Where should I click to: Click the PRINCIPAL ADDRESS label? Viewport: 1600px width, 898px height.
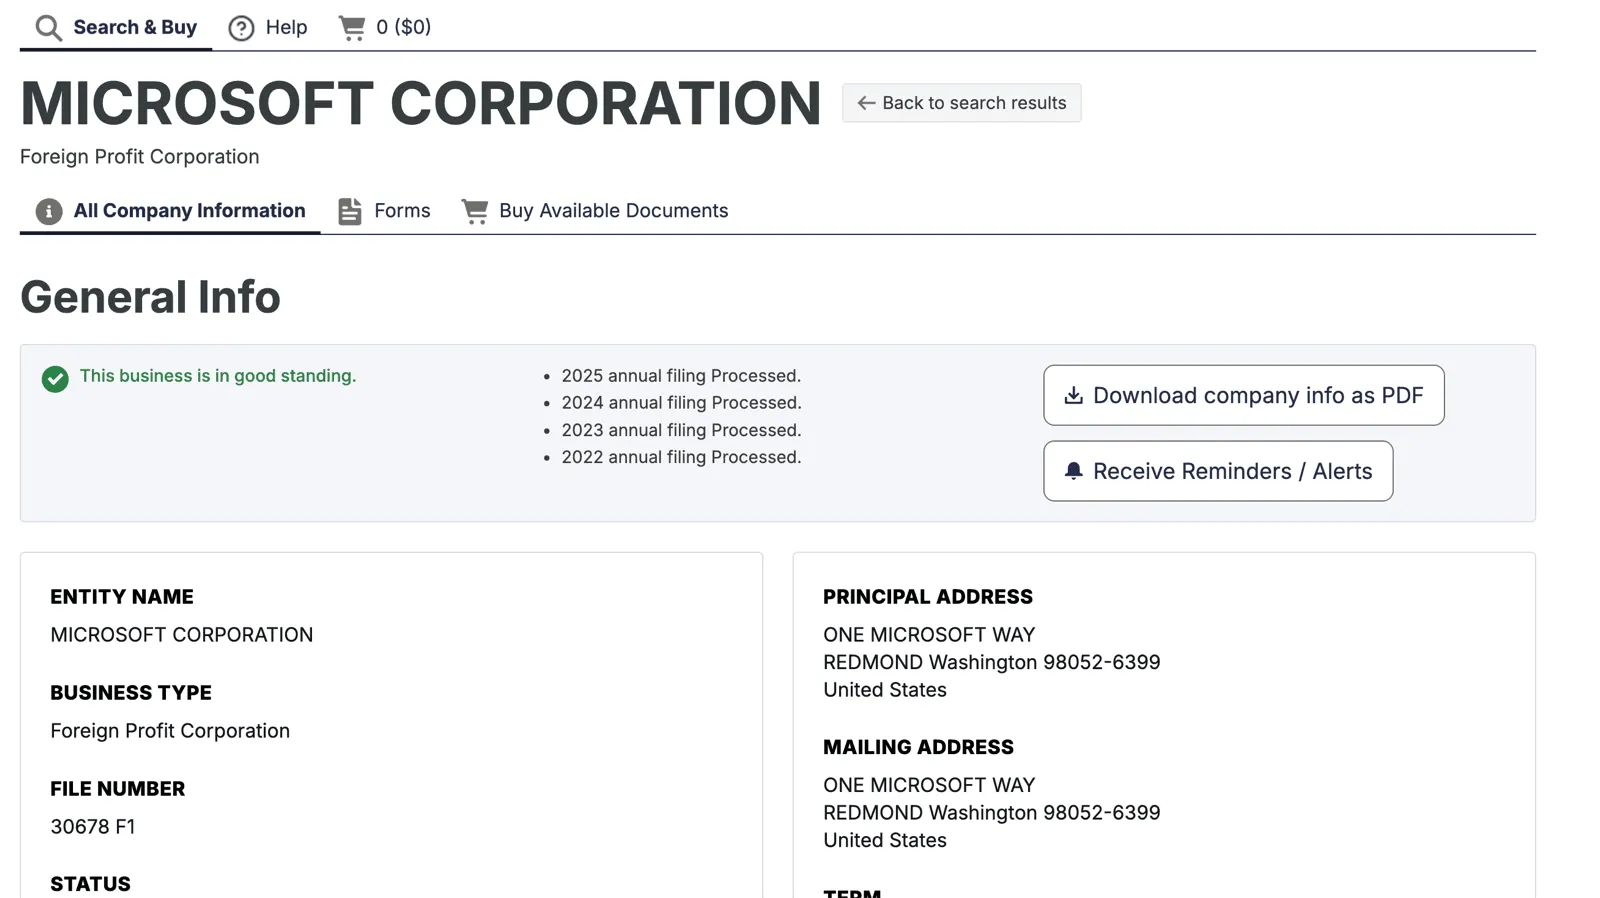(x=928, y=597)
